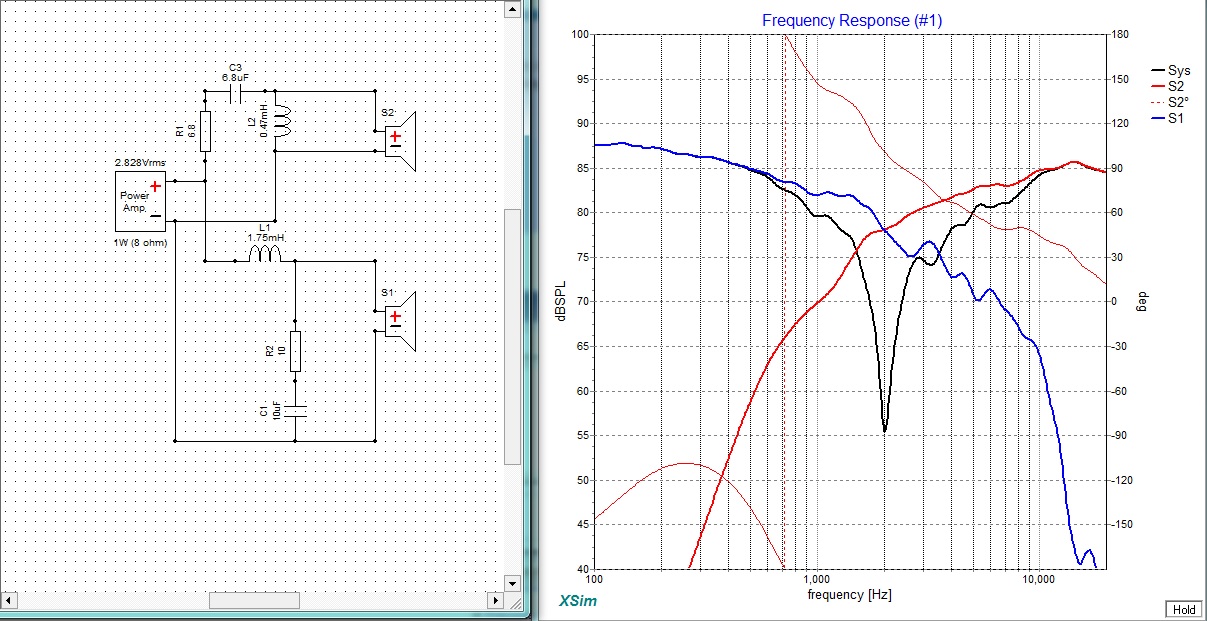Click the solid red S2 legend entry
This screenshot has height=621, width=1207.
(1169, 86)
